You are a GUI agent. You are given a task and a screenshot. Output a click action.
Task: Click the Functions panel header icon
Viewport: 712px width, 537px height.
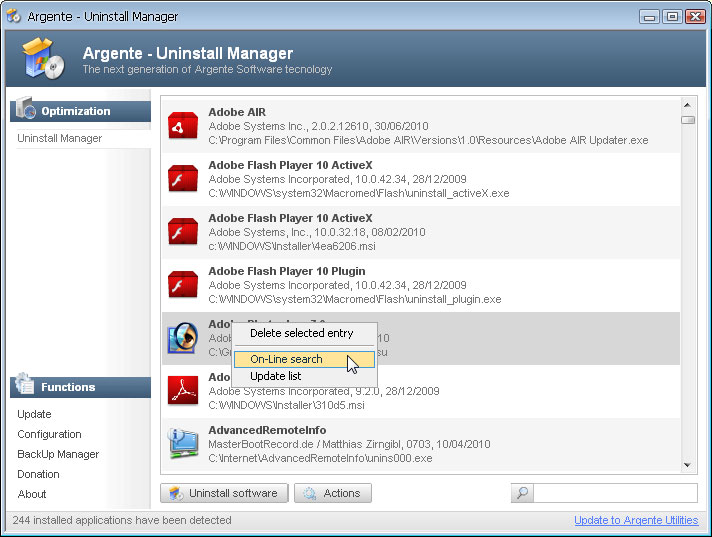24,384
